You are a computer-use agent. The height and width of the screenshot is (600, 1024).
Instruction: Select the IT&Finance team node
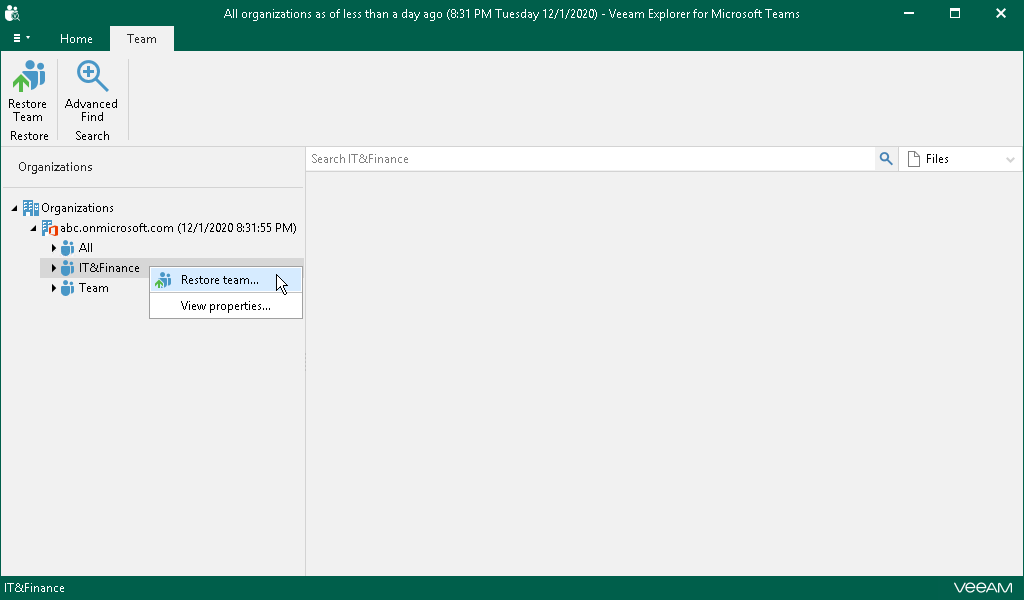point(107,267)
